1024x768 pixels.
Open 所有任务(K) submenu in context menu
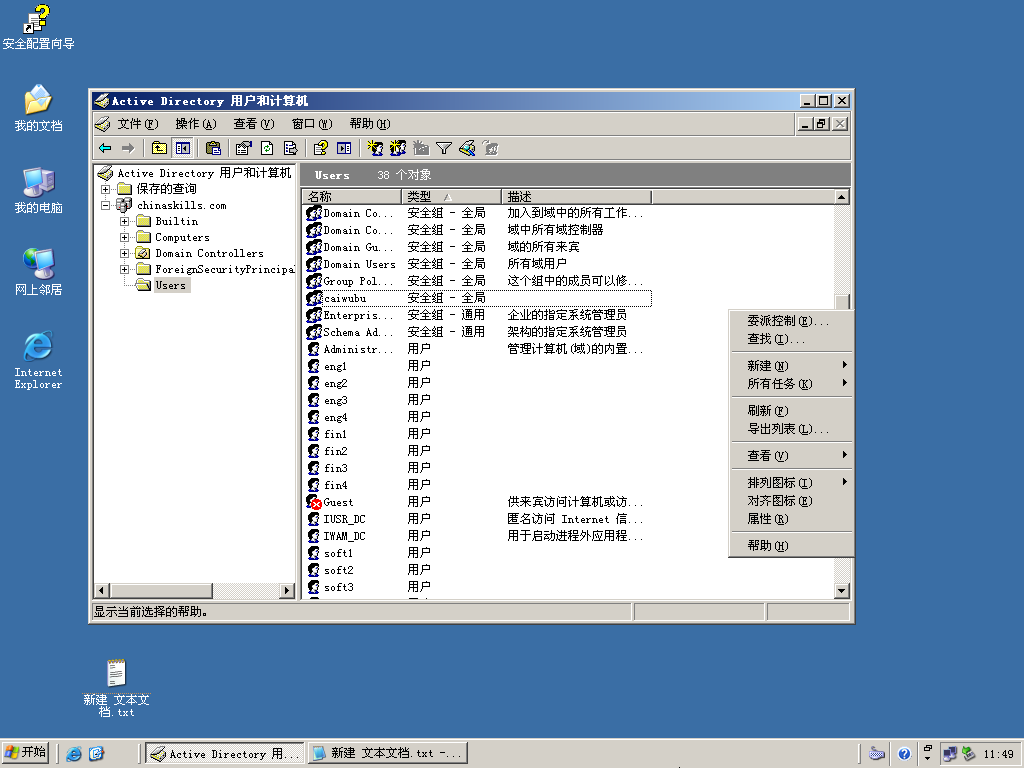791,384
